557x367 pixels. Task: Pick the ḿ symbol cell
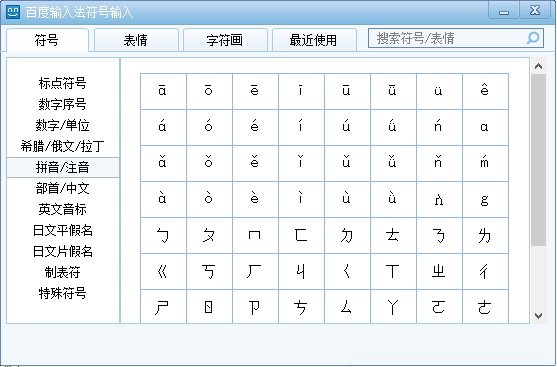point(486,163)
